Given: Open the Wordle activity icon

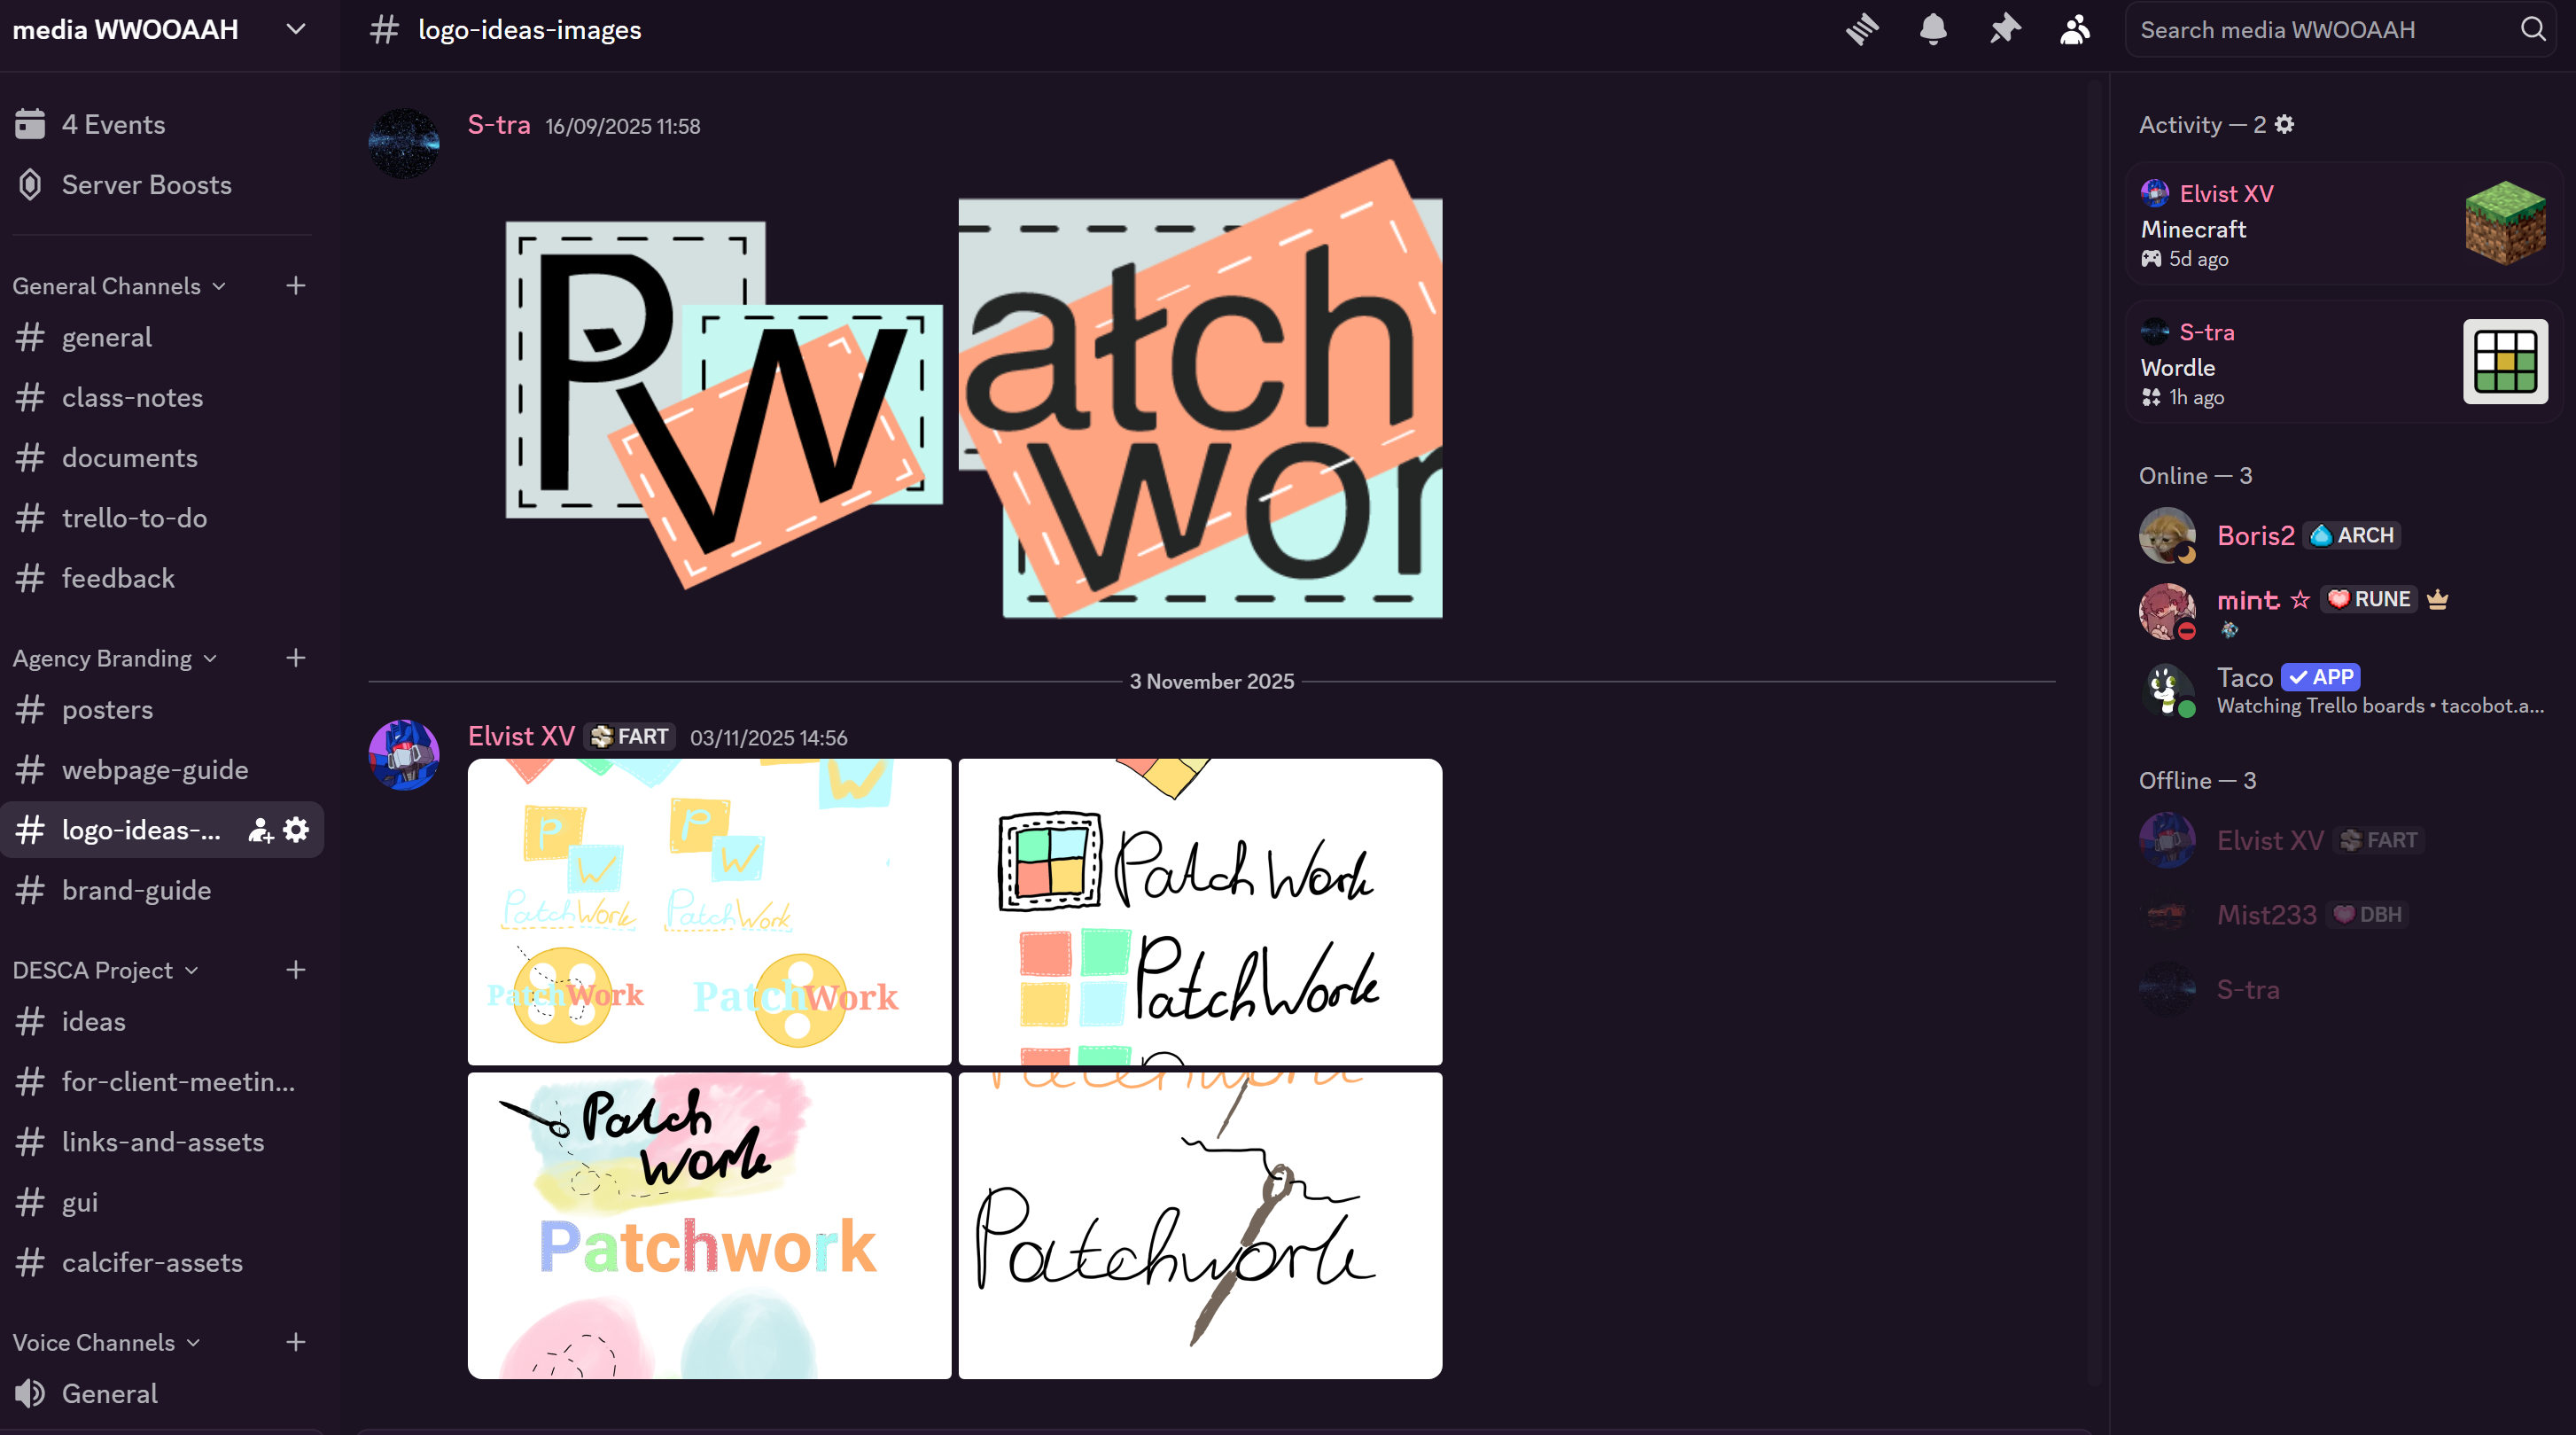Looking at the screenshot, I should (x=2504, y=361).
